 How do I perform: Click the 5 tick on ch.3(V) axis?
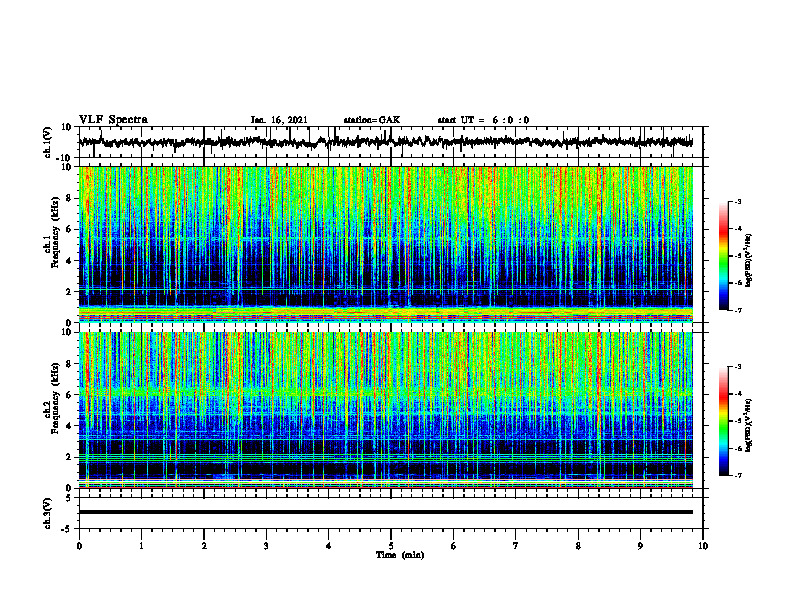click(x=70, y=498)
